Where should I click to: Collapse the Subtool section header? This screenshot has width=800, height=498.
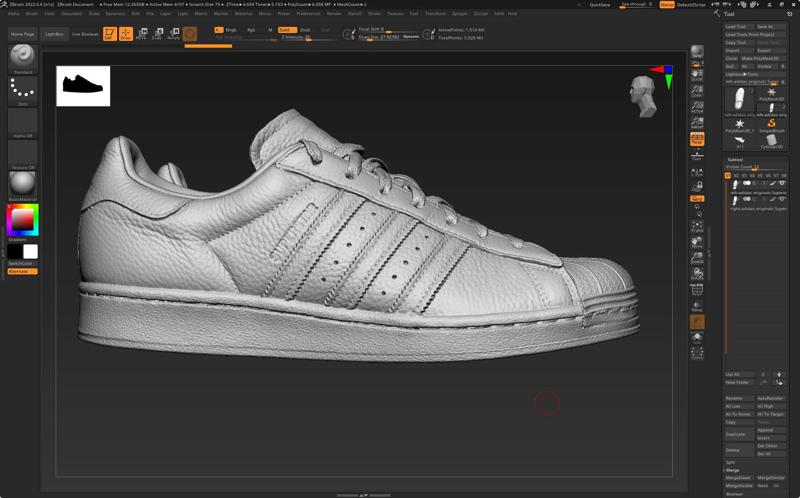pyautogui.click(x=735, y=160)
